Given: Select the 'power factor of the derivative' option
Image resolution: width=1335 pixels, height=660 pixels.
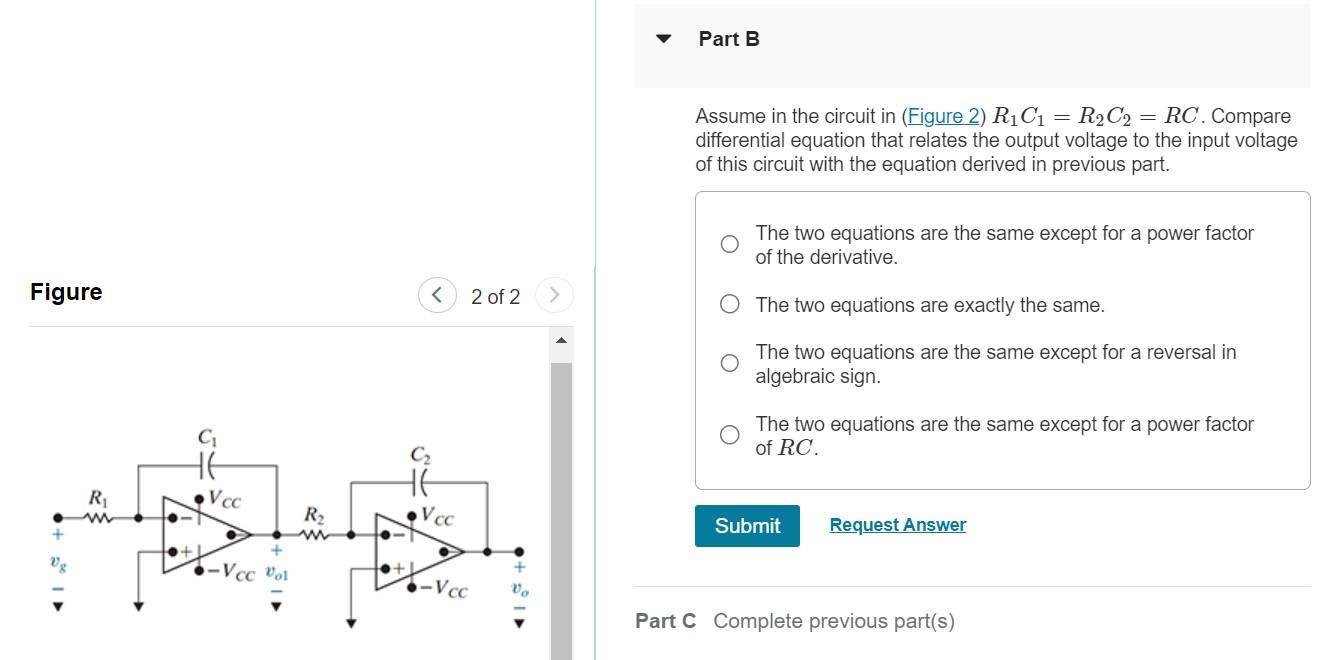Looking at the screenshot, I should 729,243.
